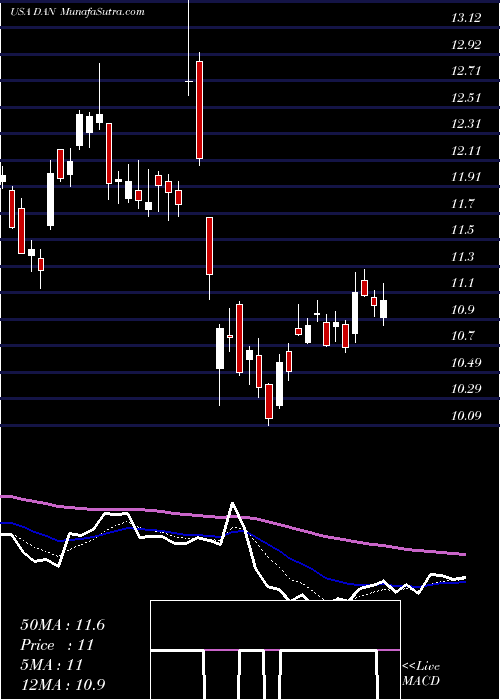The height and width of the screenshot is (700, 500).
Task: Click the 12.51 price axis label
Action: tap(466, 98)
